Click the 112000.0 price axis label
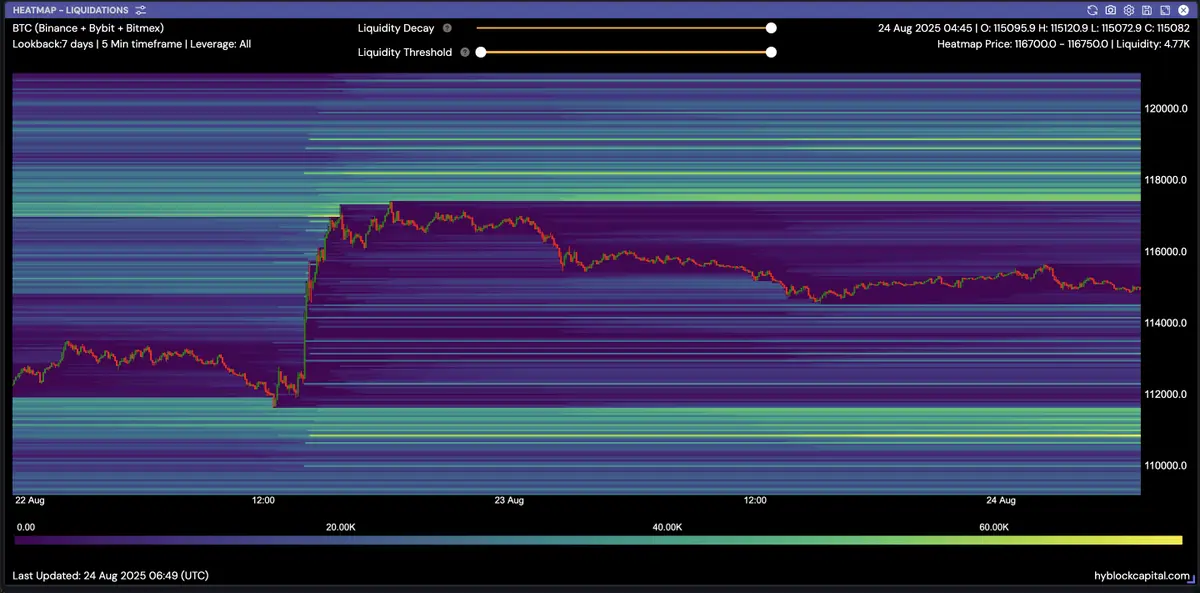 (x=1166, y=394)
